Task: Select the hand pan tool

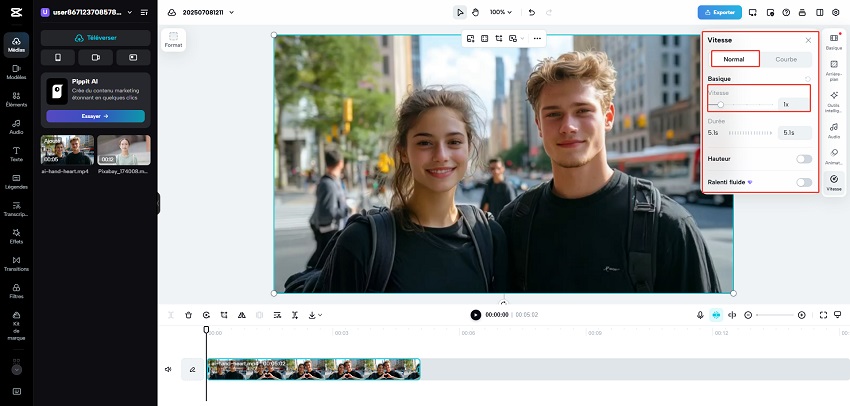Action: tap(475, 12)
